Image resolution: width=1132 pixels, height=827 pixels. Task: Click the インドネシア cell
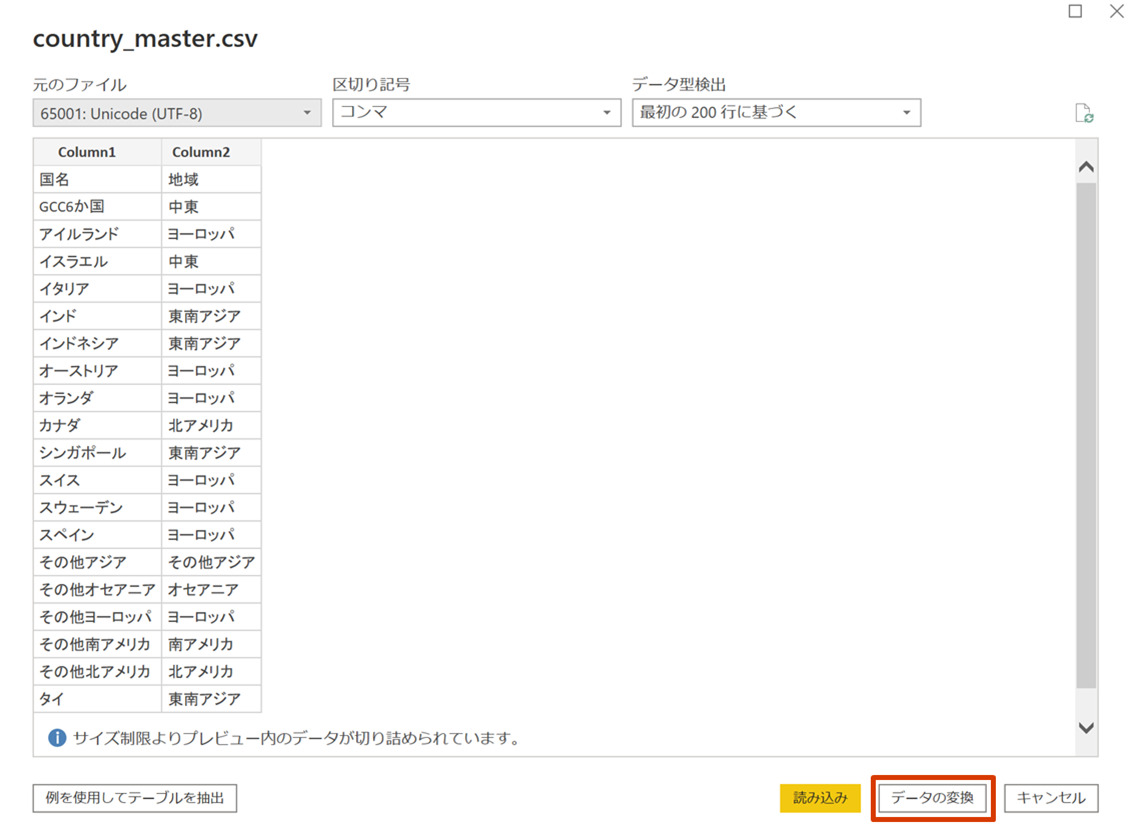(97, 344)
